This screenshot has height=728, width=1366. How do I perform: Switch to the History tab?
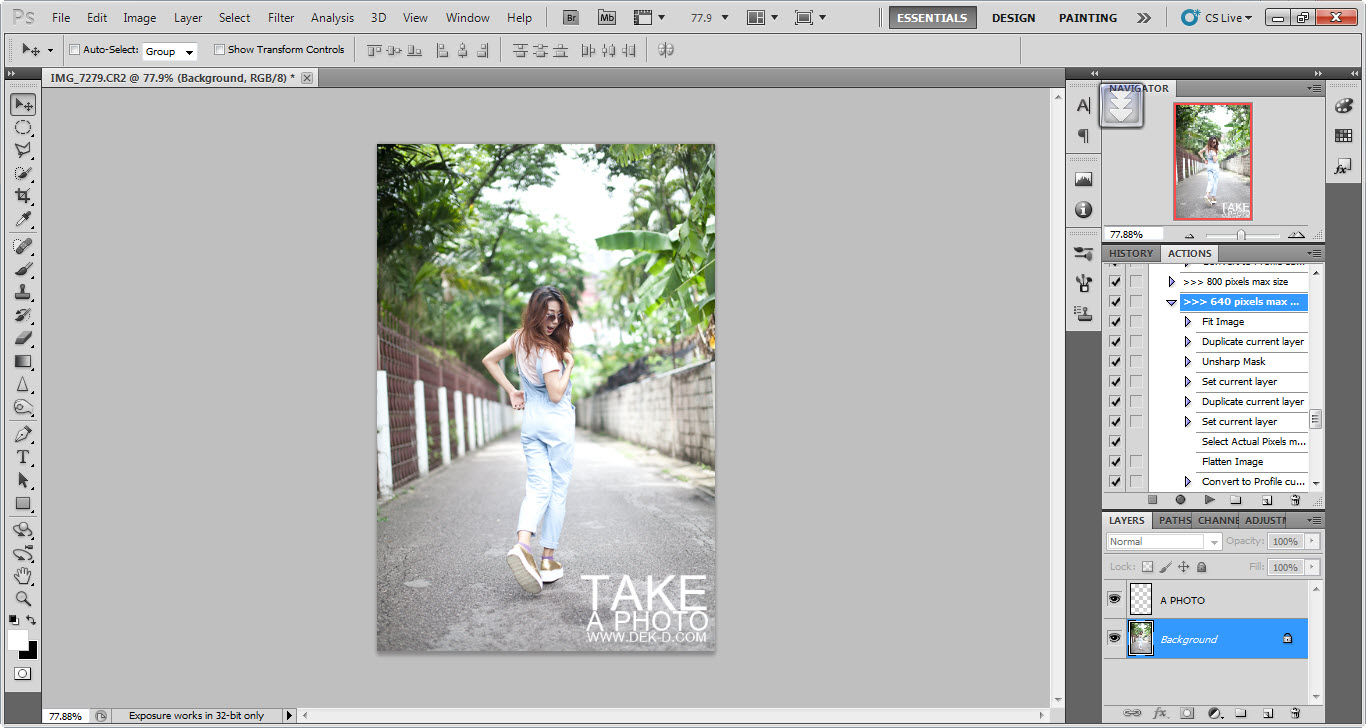(x=1131, y=254)
